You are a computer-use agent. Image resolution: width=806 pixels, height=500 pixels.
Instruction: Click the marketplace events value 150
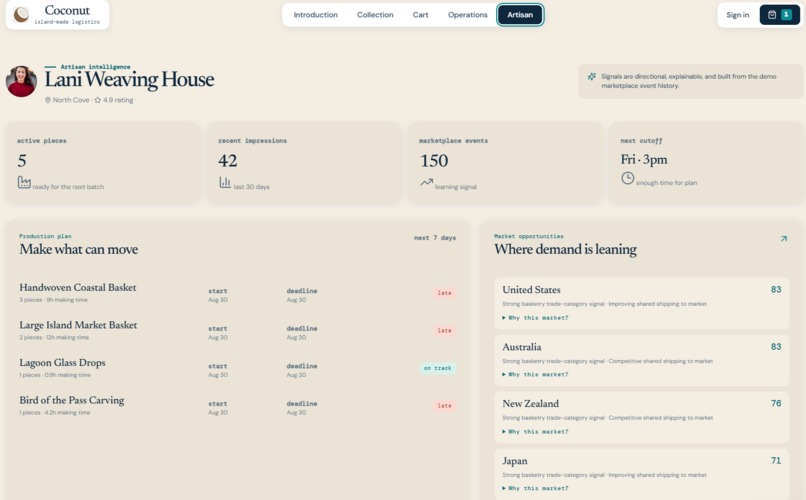(x=434, y=161)
